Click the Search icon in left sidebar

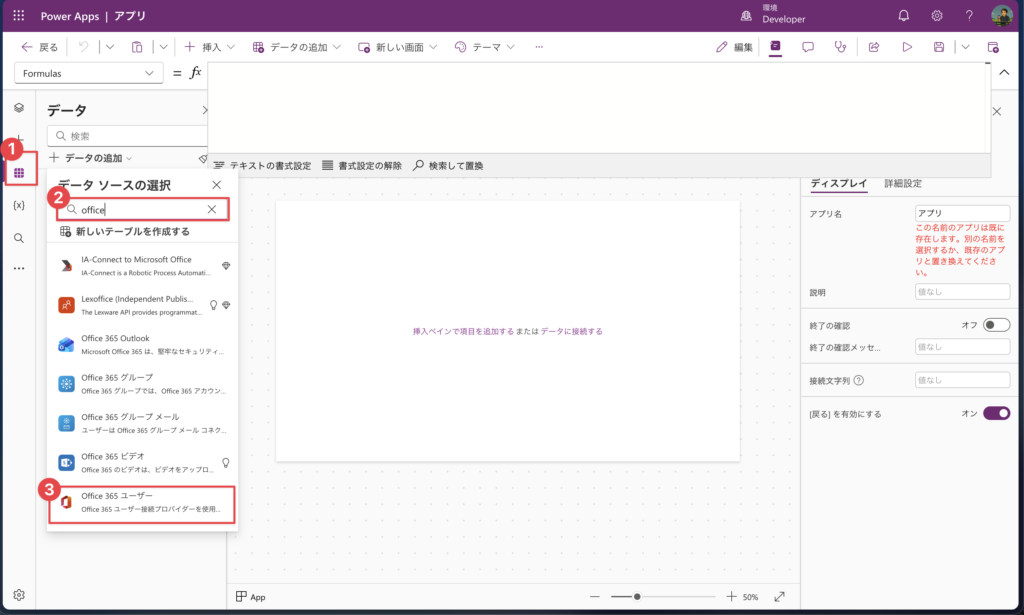[x=18, y=238]
